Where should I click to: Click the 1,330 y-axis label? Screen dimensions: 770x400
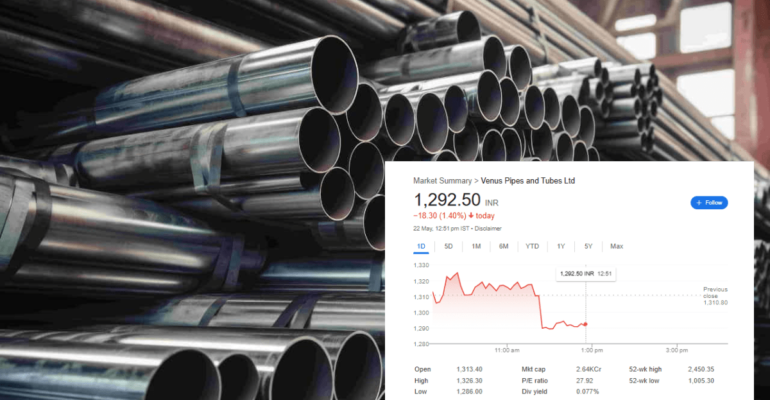click(421, 266)
